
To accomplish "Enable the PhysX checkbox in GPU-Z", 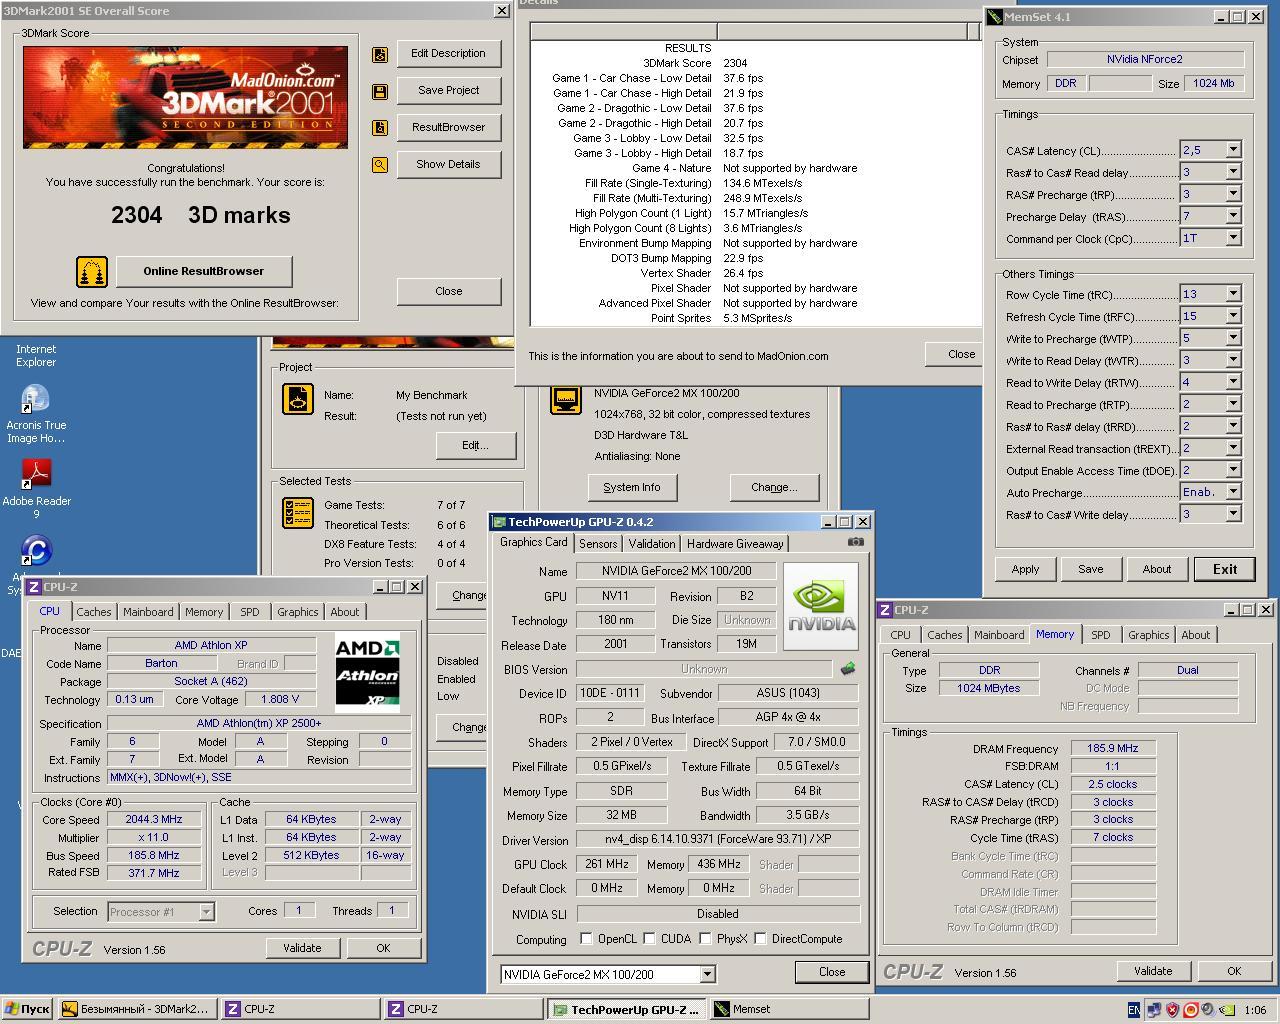I will click(x=705, y=939).
